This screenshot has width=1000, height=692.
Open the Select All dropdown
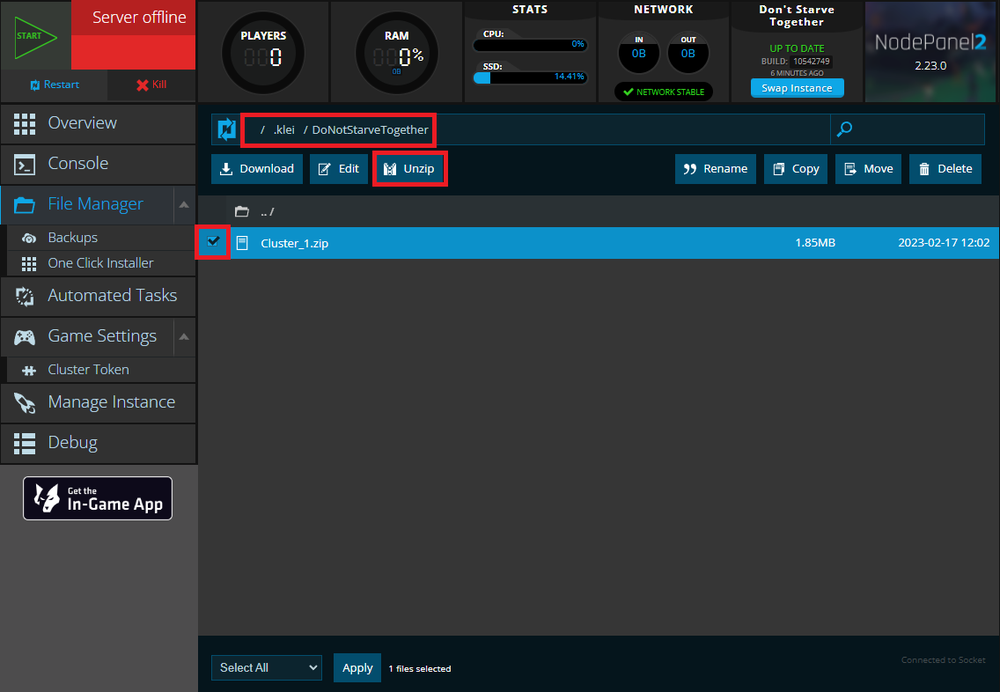pyautogui.click(x=266, y=667)
